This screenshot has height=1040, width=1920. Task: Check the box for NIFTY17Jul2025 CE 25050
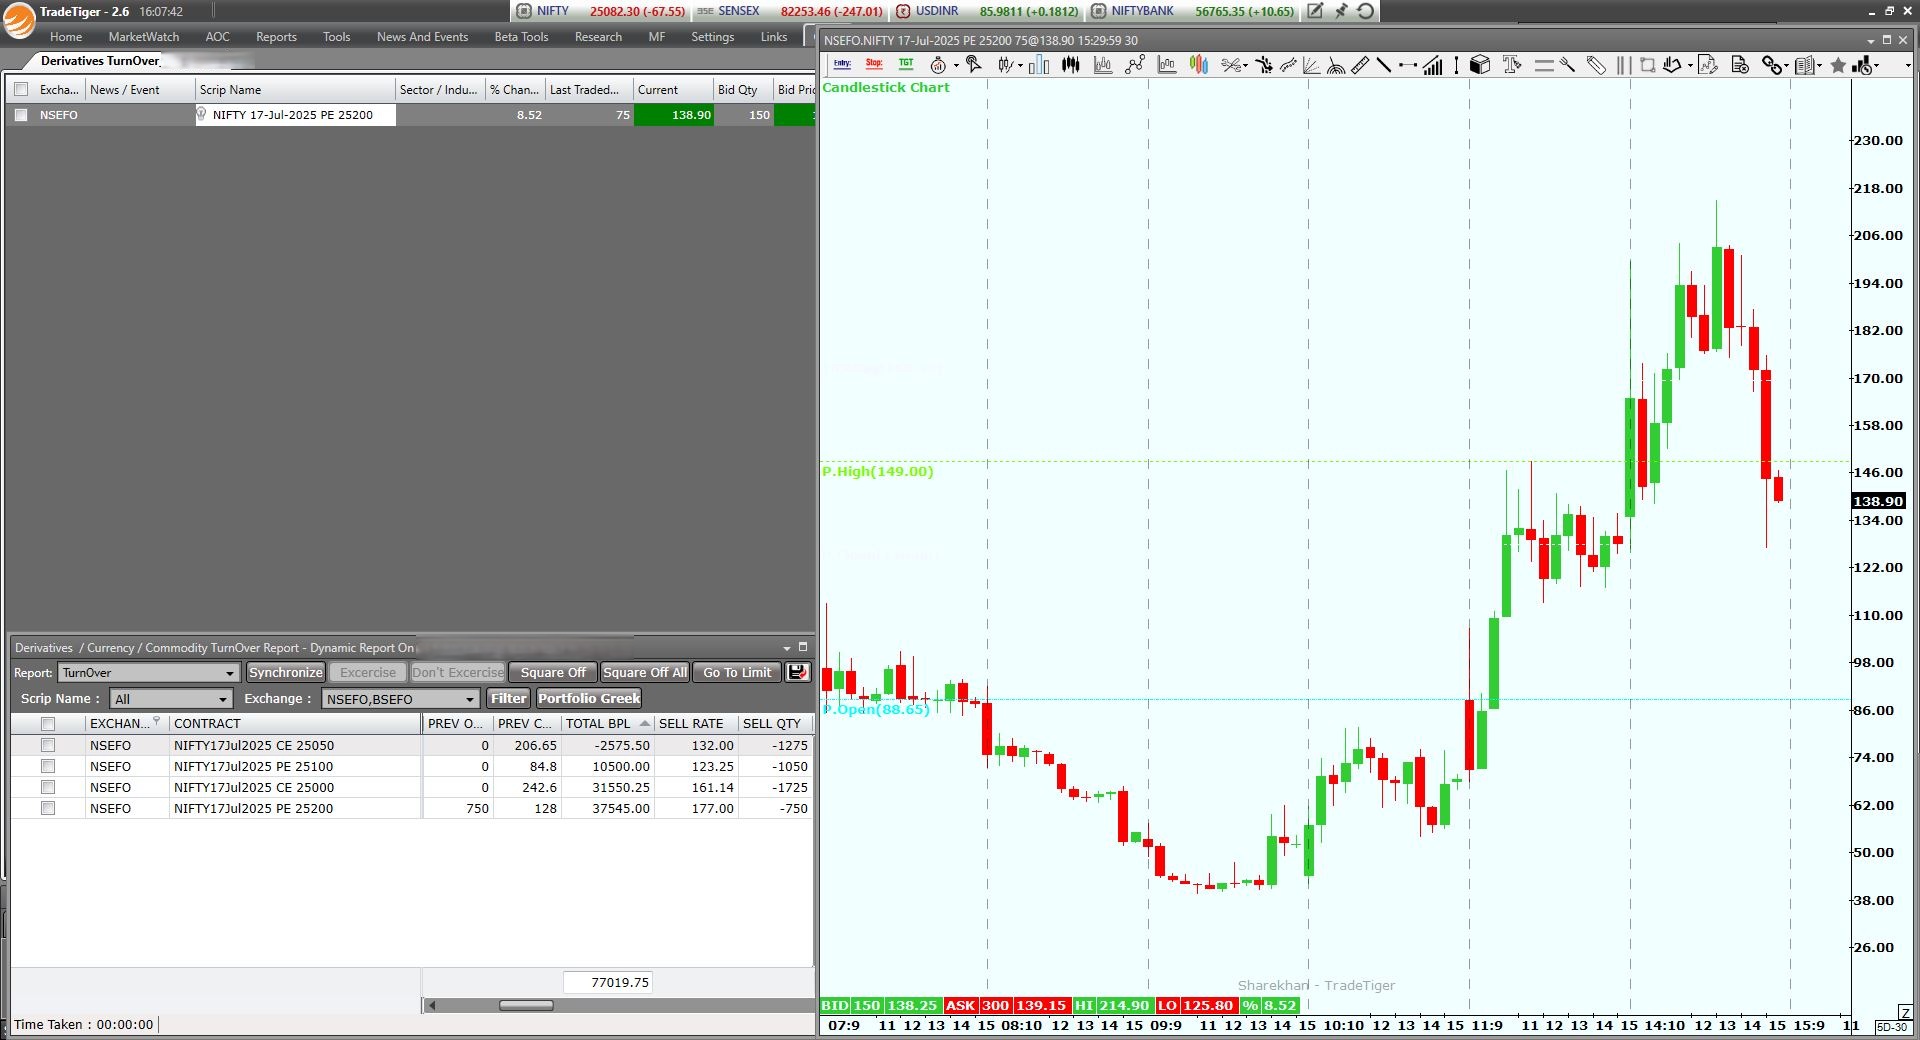[47, 745]
